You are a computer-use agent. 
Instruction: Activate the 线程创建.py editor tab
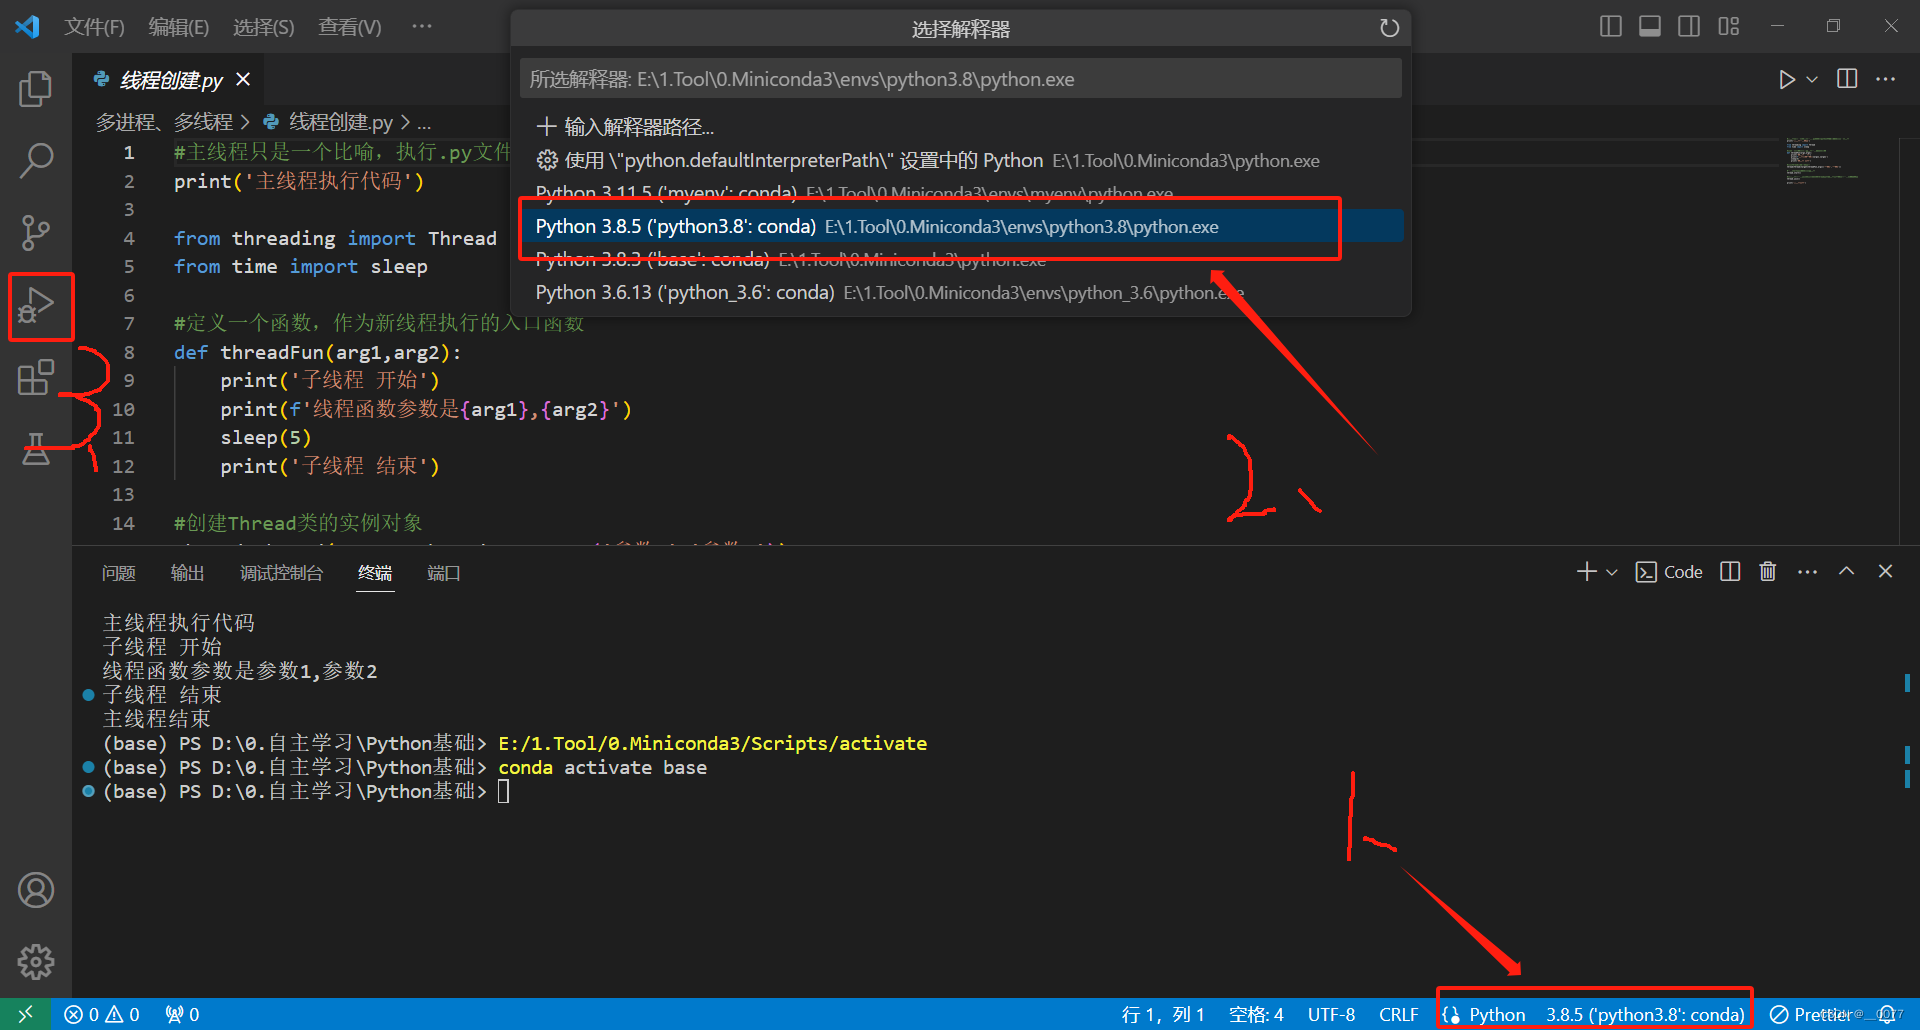coord(169,79)
